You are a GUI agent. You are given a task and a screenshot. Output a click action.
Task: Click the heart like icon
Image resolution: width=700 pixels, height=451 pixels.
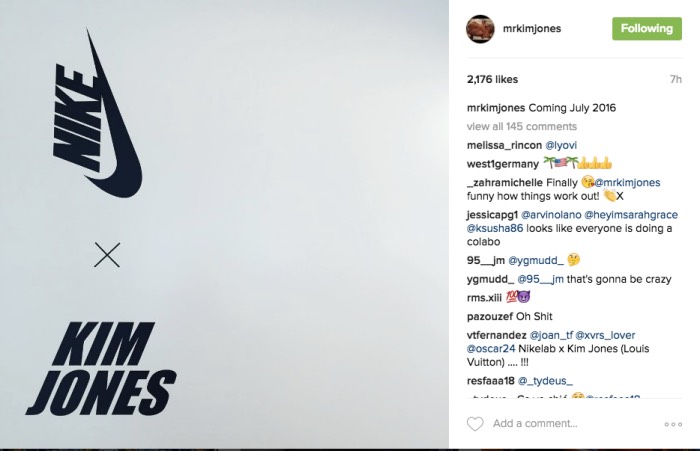pyautogui.click(x=475, y=424)
